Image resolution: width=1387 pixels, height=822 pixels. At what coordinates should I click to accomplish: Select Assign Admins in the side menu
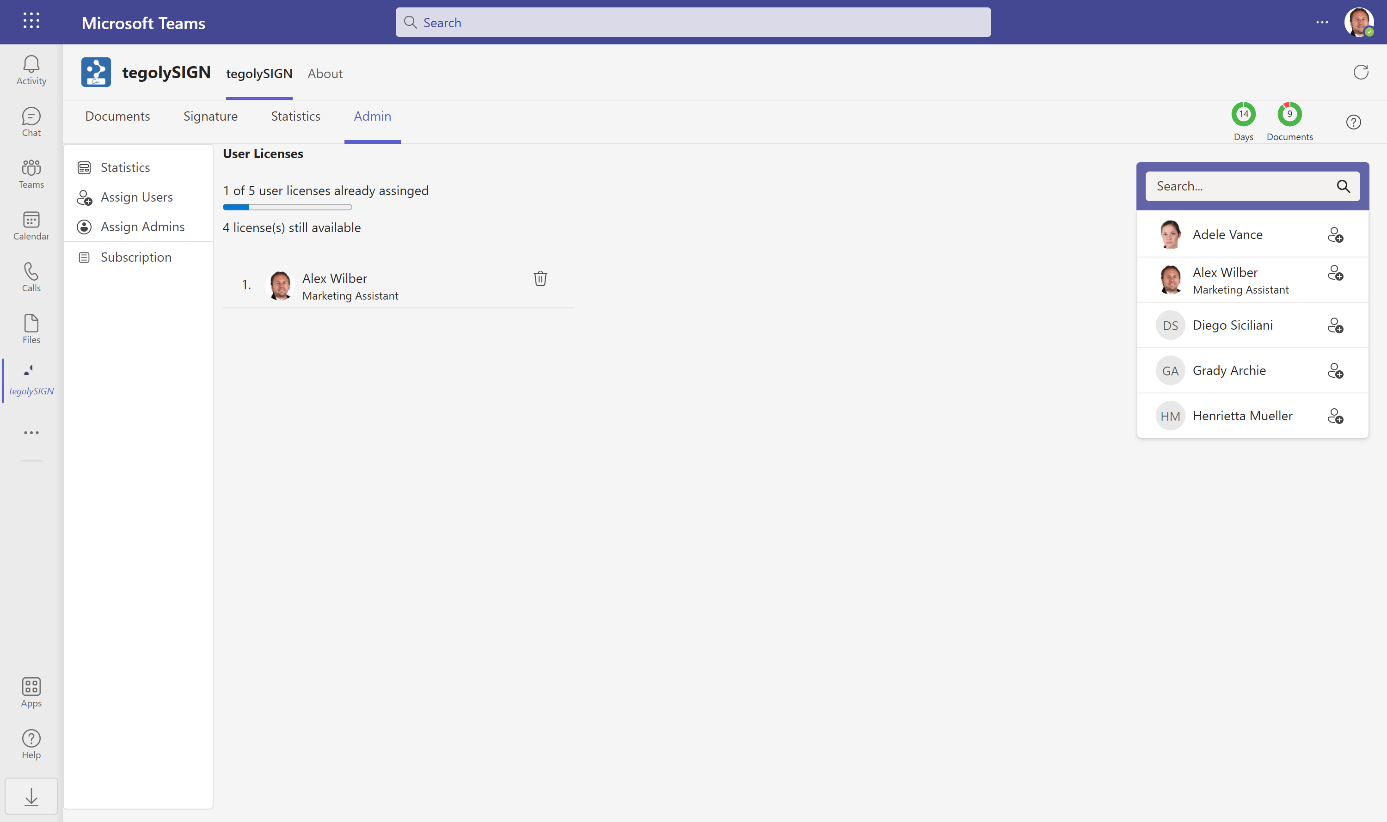[142, 227]
